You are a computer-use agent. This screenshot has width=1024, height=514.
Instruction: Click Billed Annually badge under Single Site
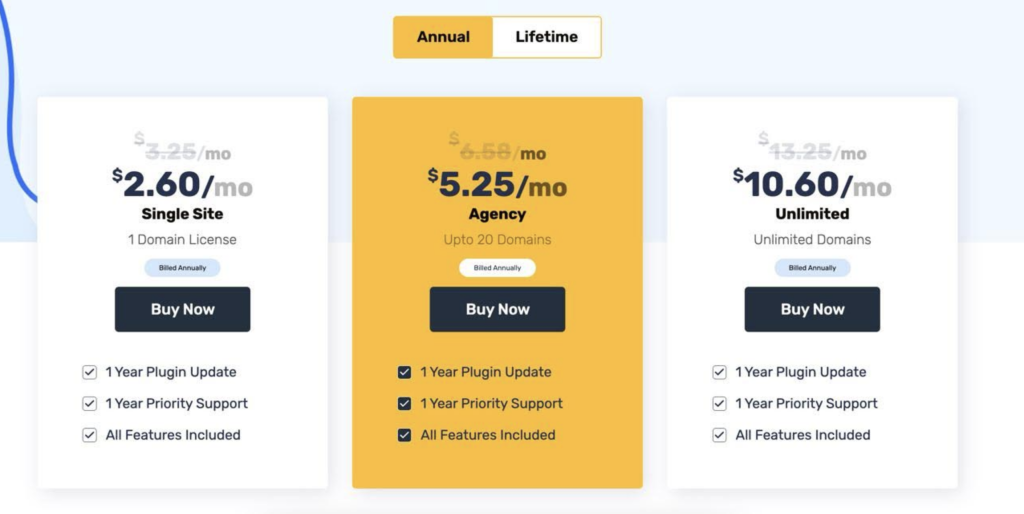[182, 268]
